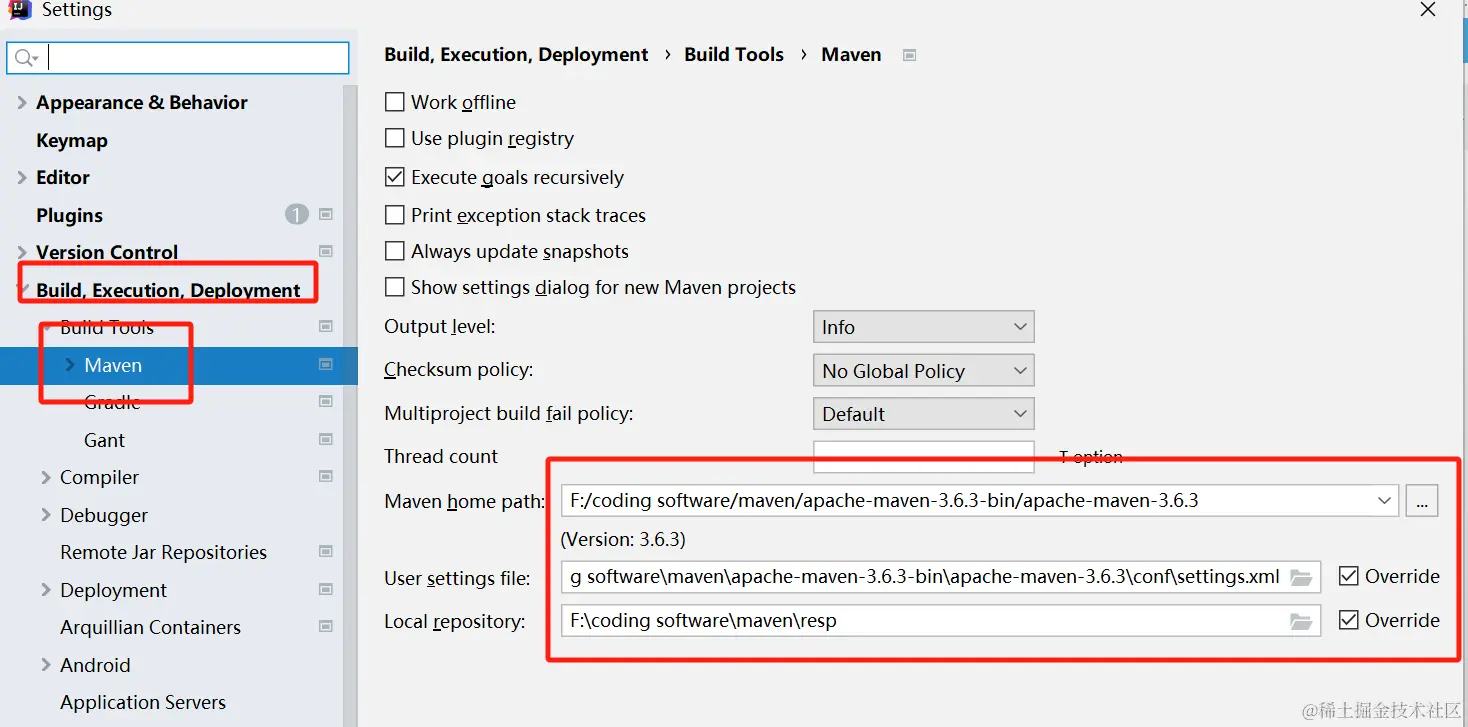Expand the Appearance & Behavior section

coord(22,102)
